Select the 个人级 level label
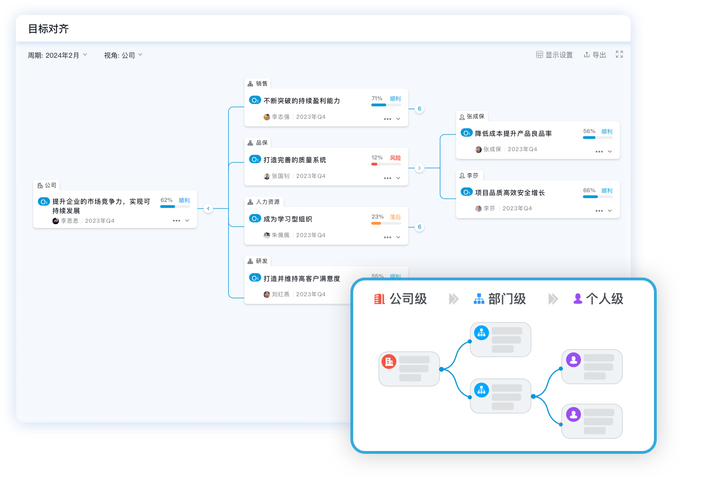The width and height of the screenshot is (702, 500). click(604, 299)
